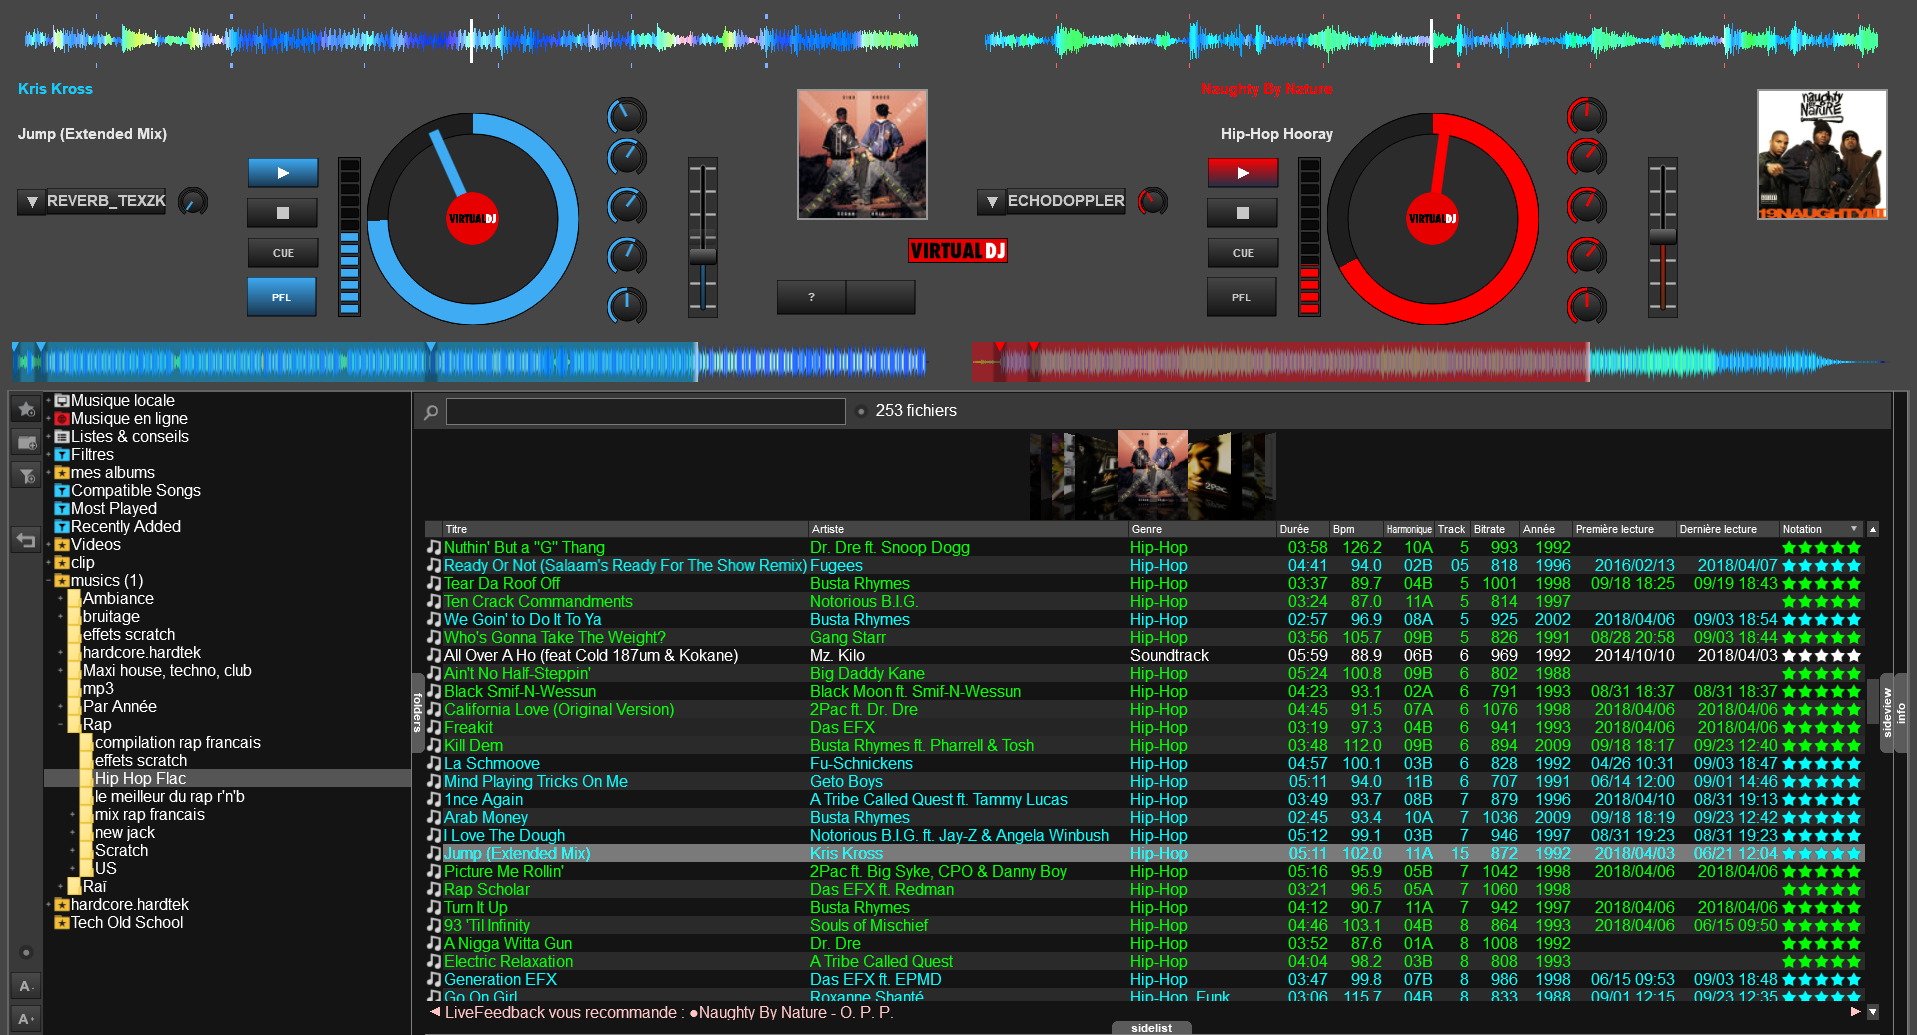
Task: Click the top blue EQ knob, left deck
Action: point(627,116)
